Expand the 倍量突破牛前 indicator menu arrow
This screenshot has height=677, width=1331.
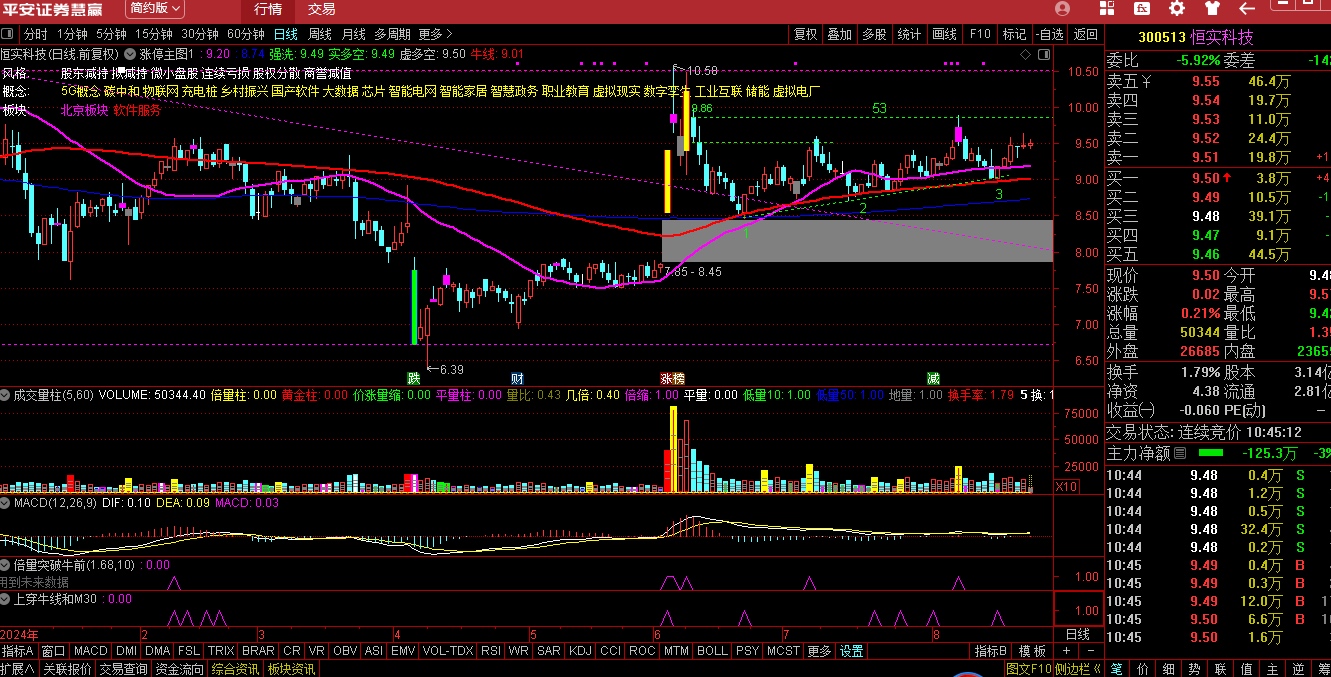pyautogui.click(x=5, y=565)
